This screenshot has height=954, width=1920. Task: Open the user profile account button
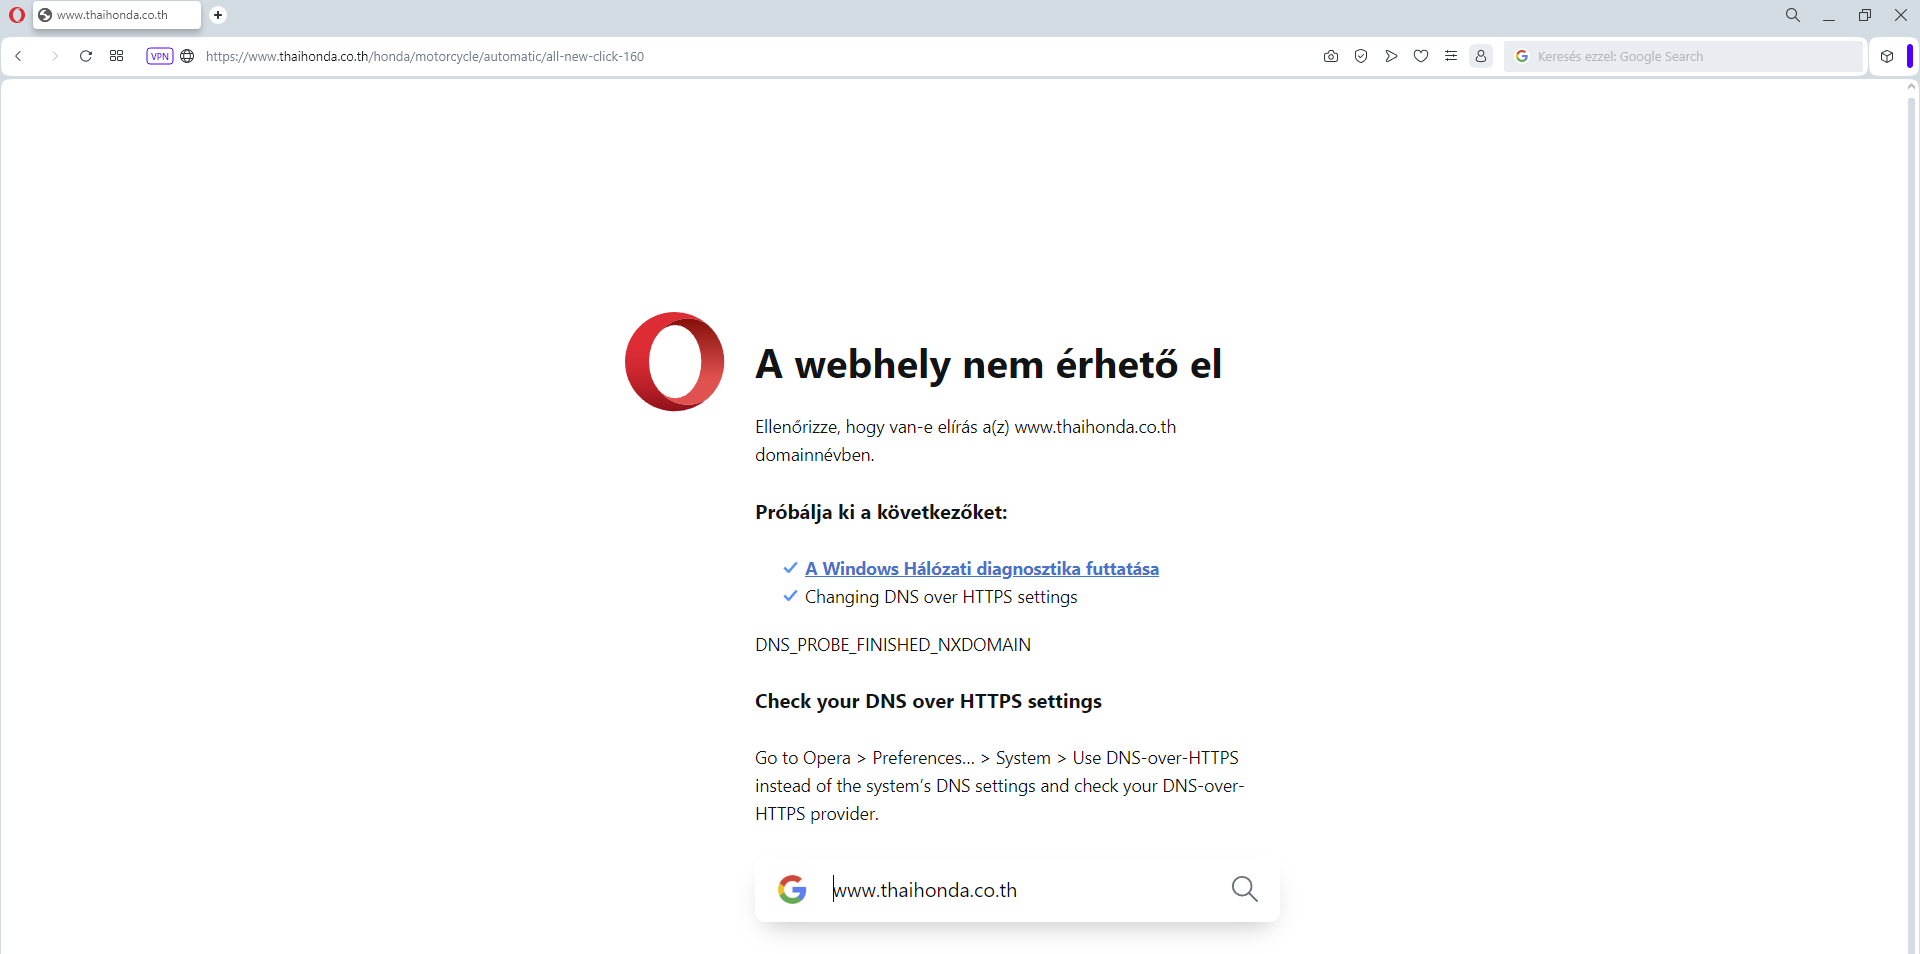coord(1481,56)
